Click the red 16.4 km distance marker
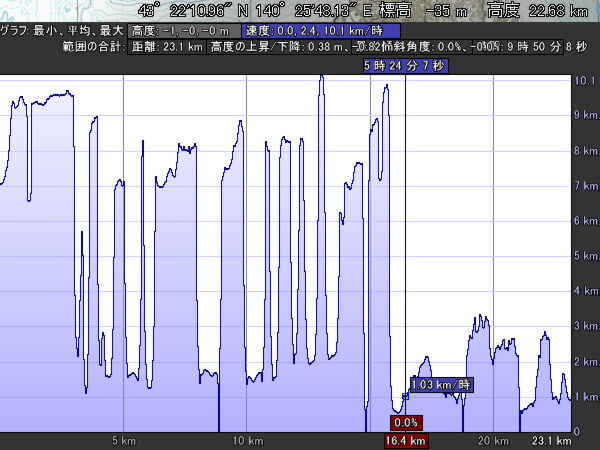 [x=406, y=440]
